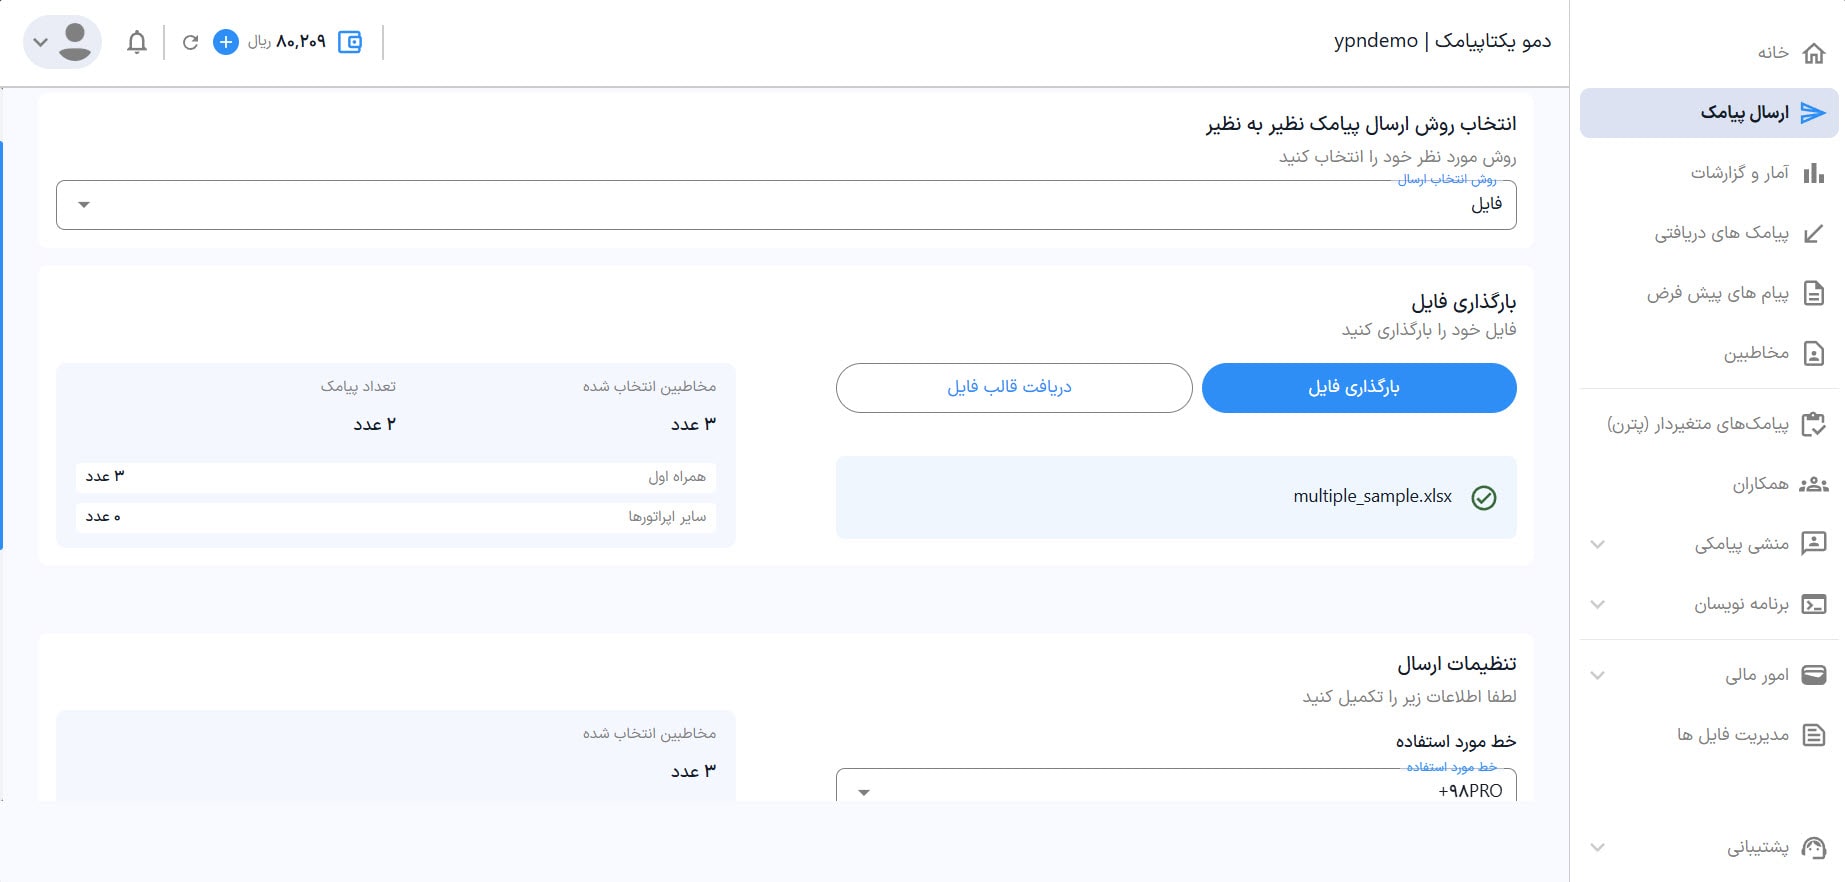Expand the SMS secretary submenu
The image size is (1845, 882).
(x=1598, y=544)
